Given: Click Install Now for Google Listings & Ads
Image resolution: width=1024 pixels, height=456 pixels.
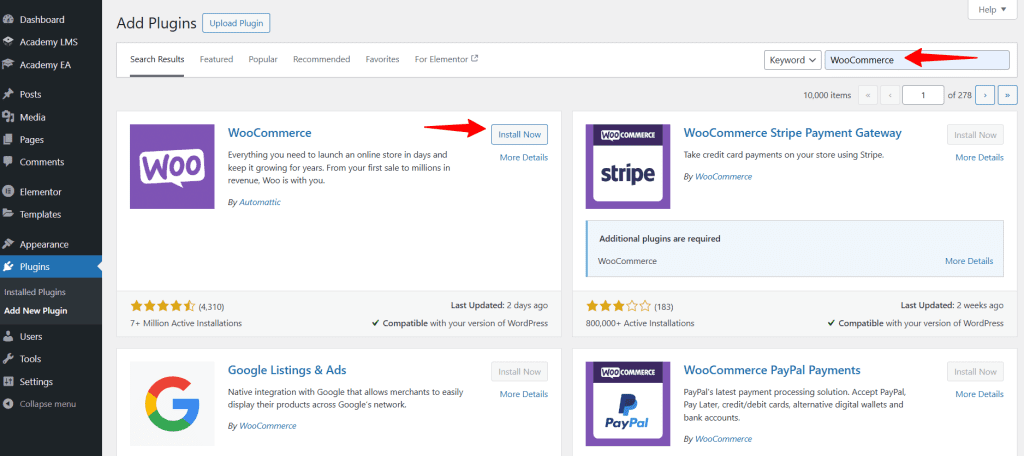Looking at the screenshot, I should [519, 372].
